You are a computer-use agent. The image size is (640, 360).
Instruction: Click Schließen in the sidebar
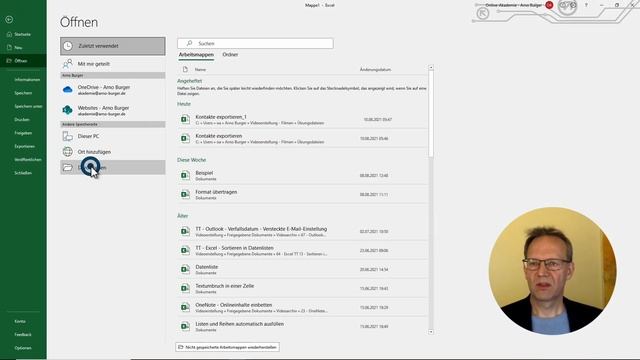(x=23, y=173)
